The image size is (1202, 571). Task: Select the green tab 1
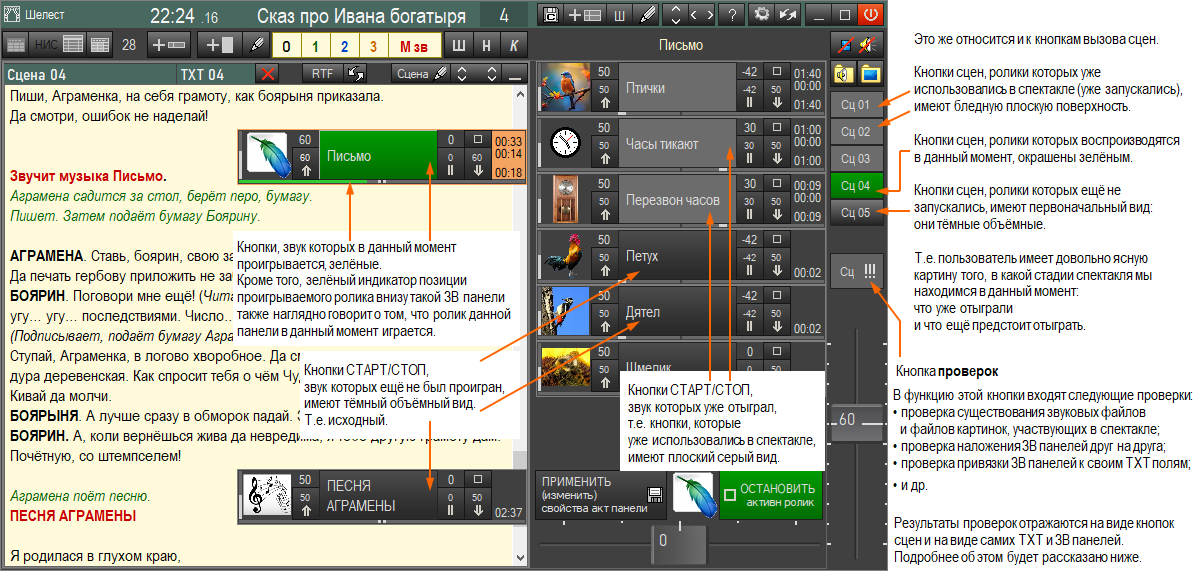pyautogui.click(x=315, y=45)
